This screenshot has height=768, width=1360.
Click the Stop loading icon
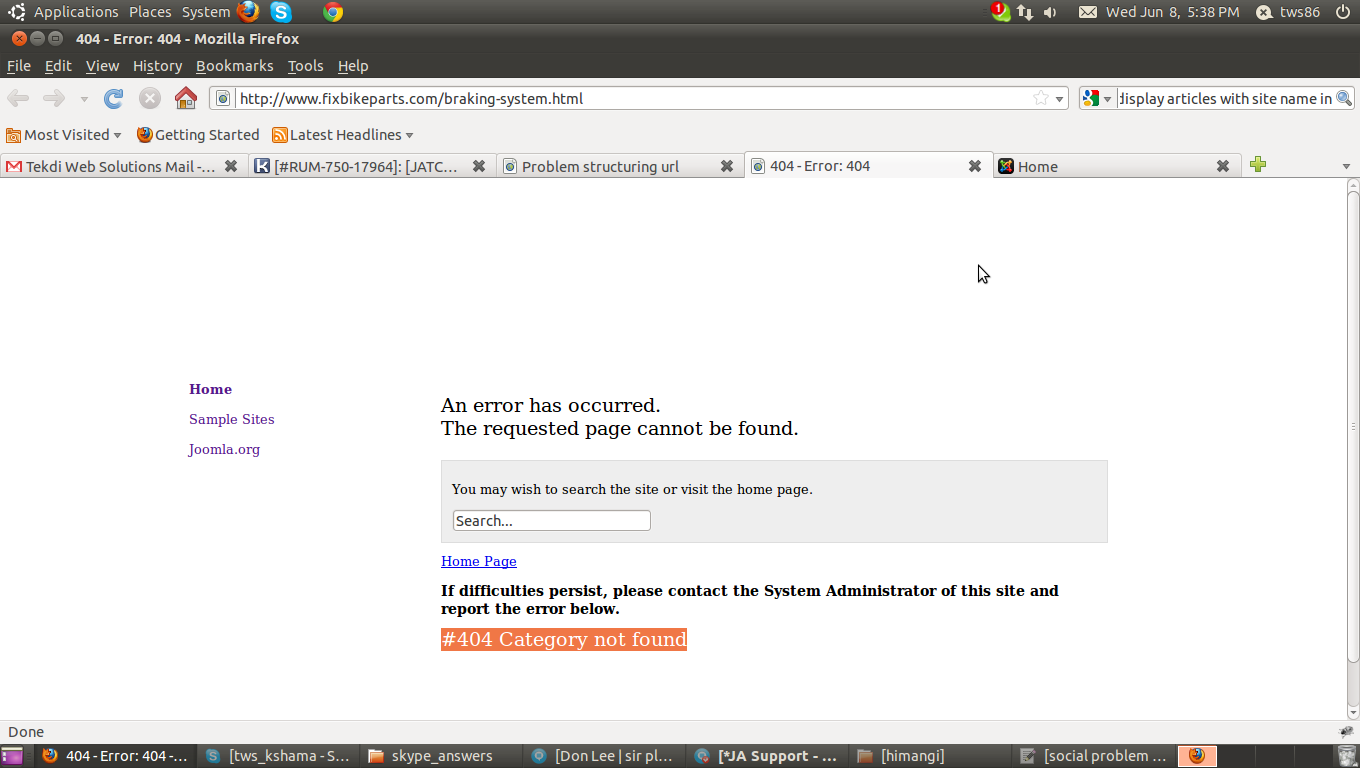click(150, 98)
